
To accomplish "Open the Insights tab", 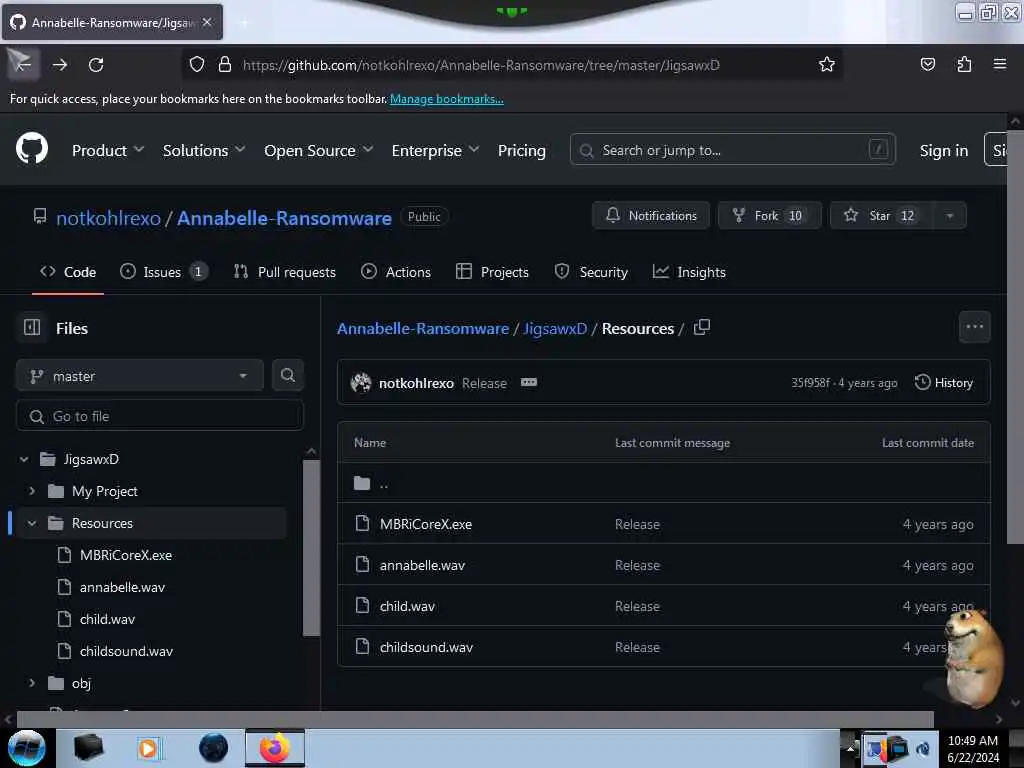I will click(x=689, y=272).
